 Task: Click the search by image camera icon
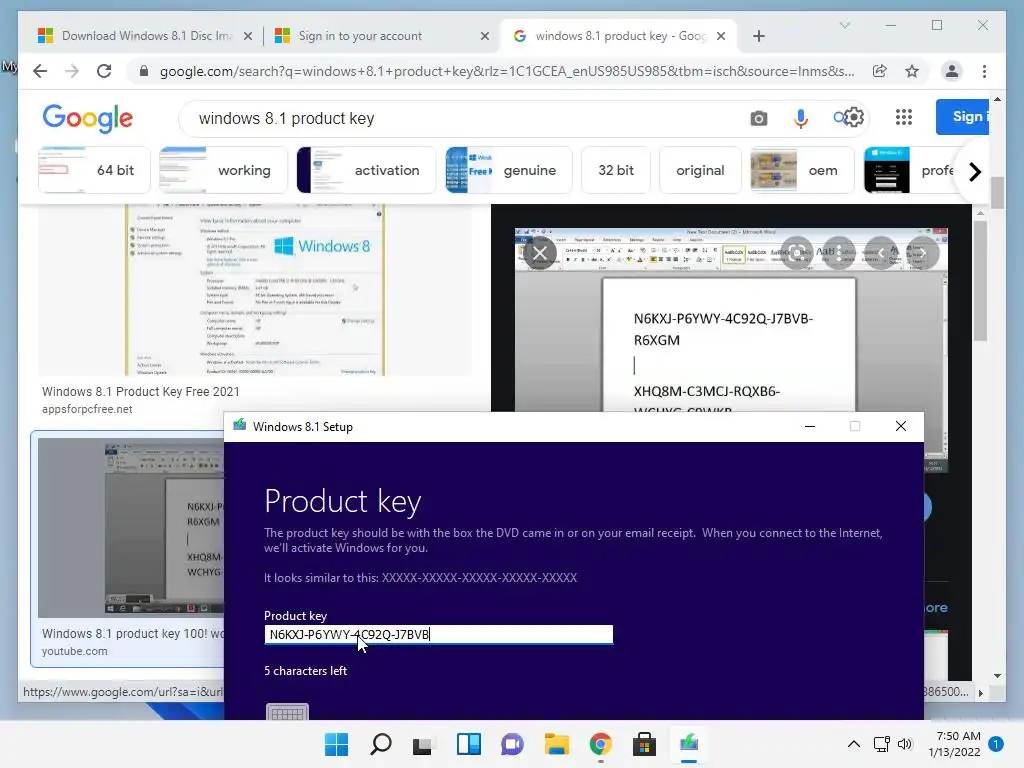pyautogui.click(x=758, y=118)
